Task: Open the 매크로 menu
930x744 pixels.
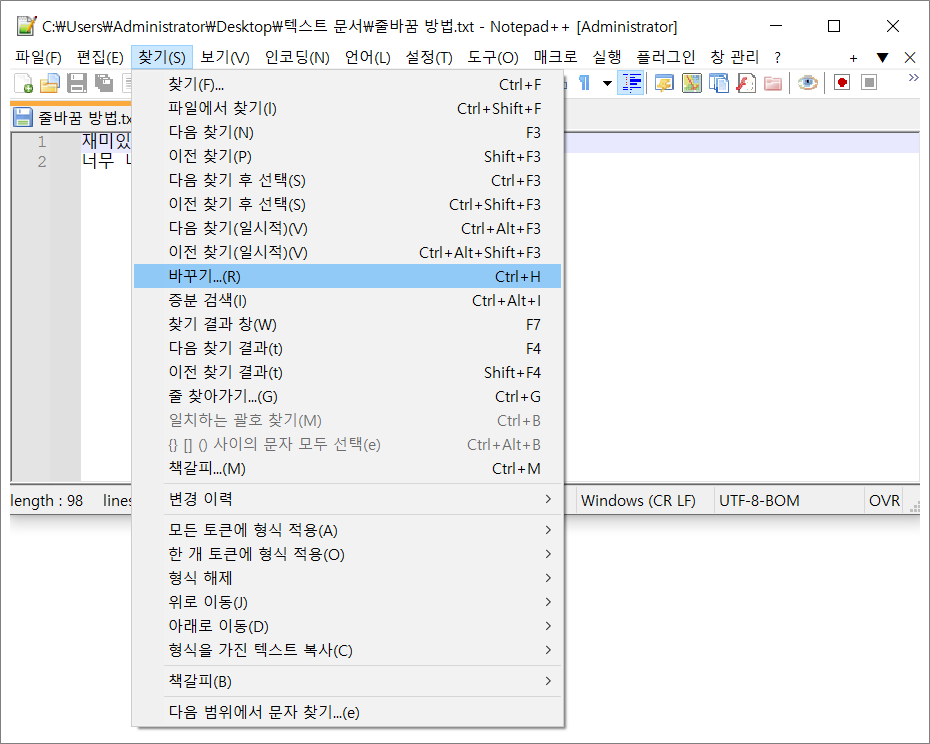Action: 555,57
